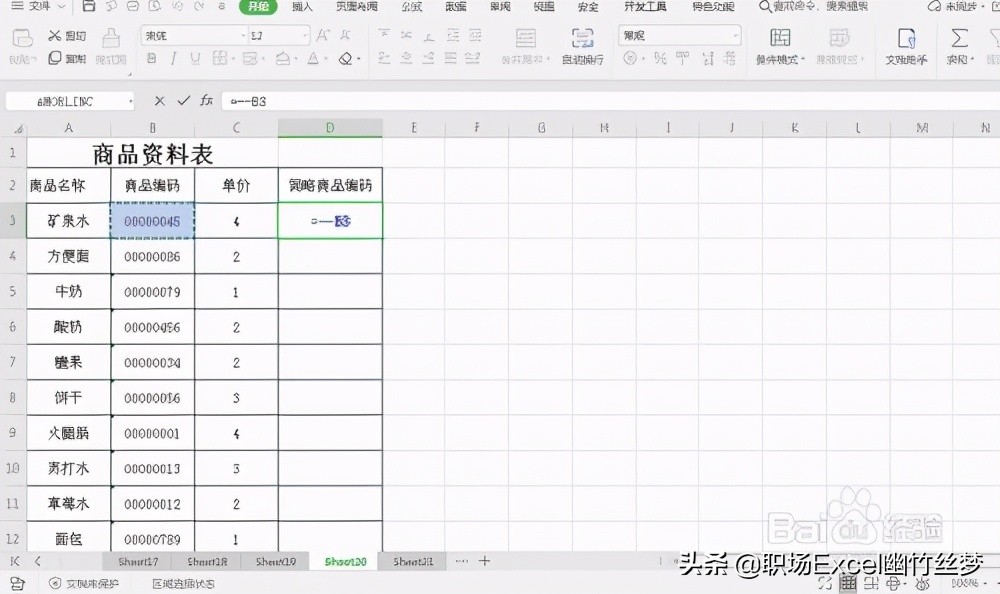
Task: Click the Paste icon
Action: [x=22, y=38]
